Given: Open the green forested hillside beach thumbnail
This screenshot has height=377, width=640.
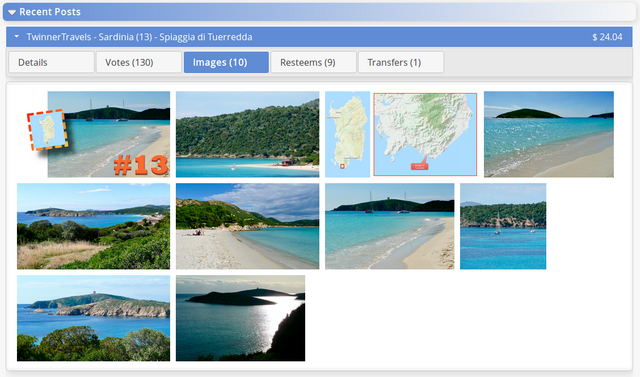Looking at the screenshot, I should coord(247,134).
